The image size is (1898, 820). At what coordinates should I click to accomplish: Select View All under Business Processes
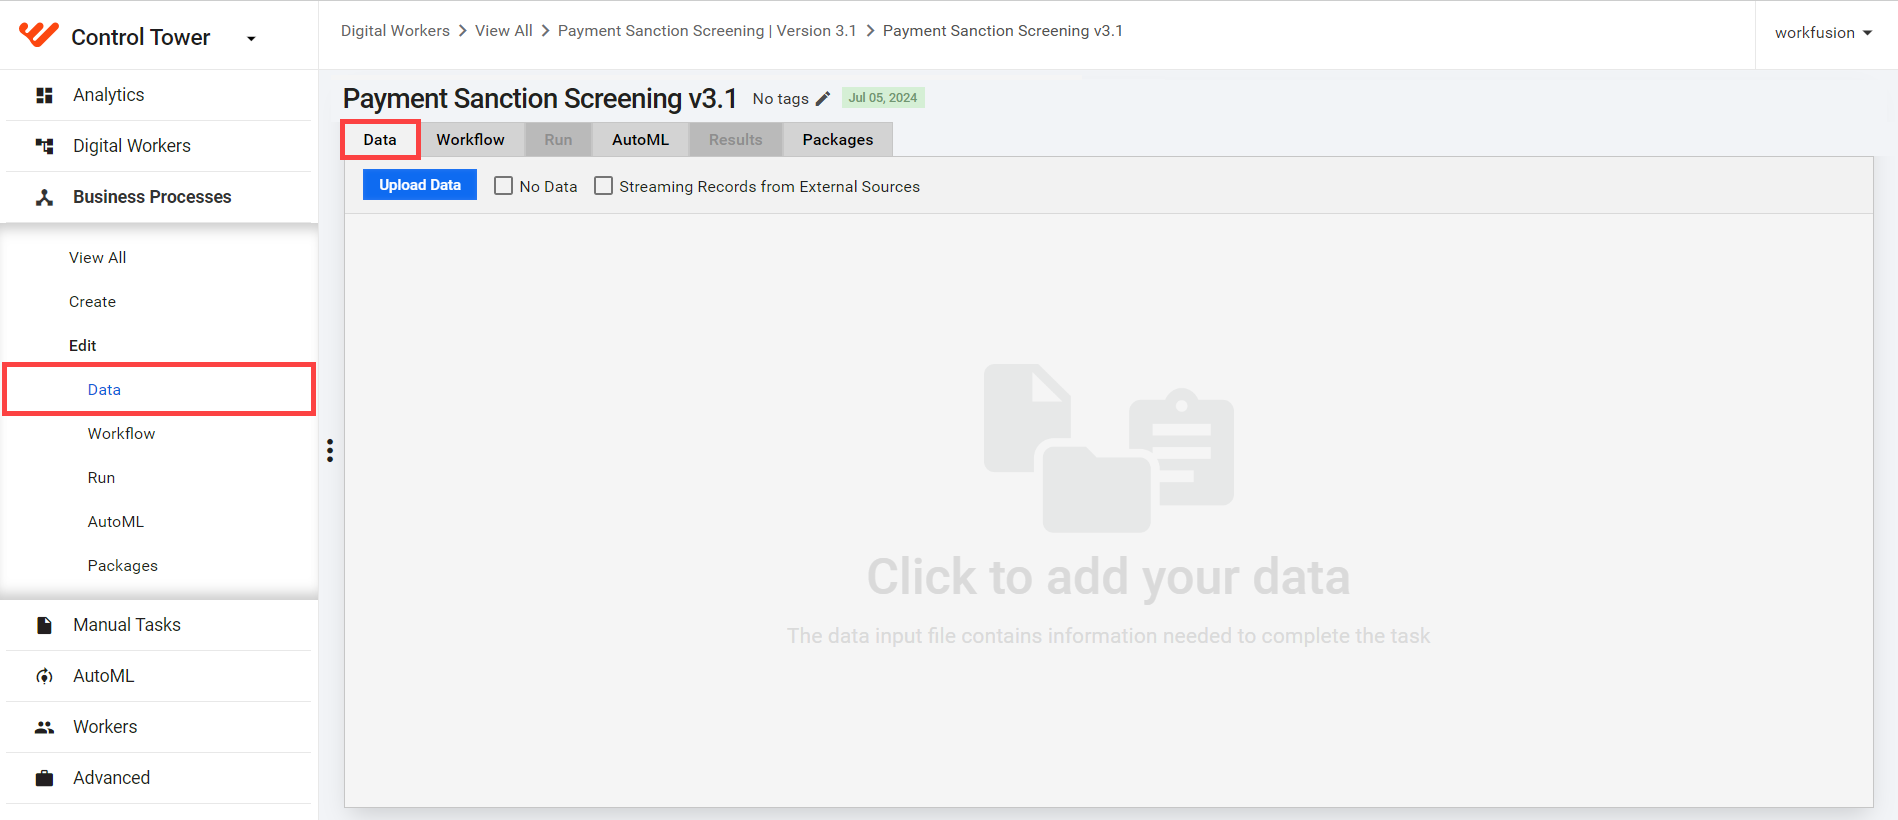pos(98,258)
